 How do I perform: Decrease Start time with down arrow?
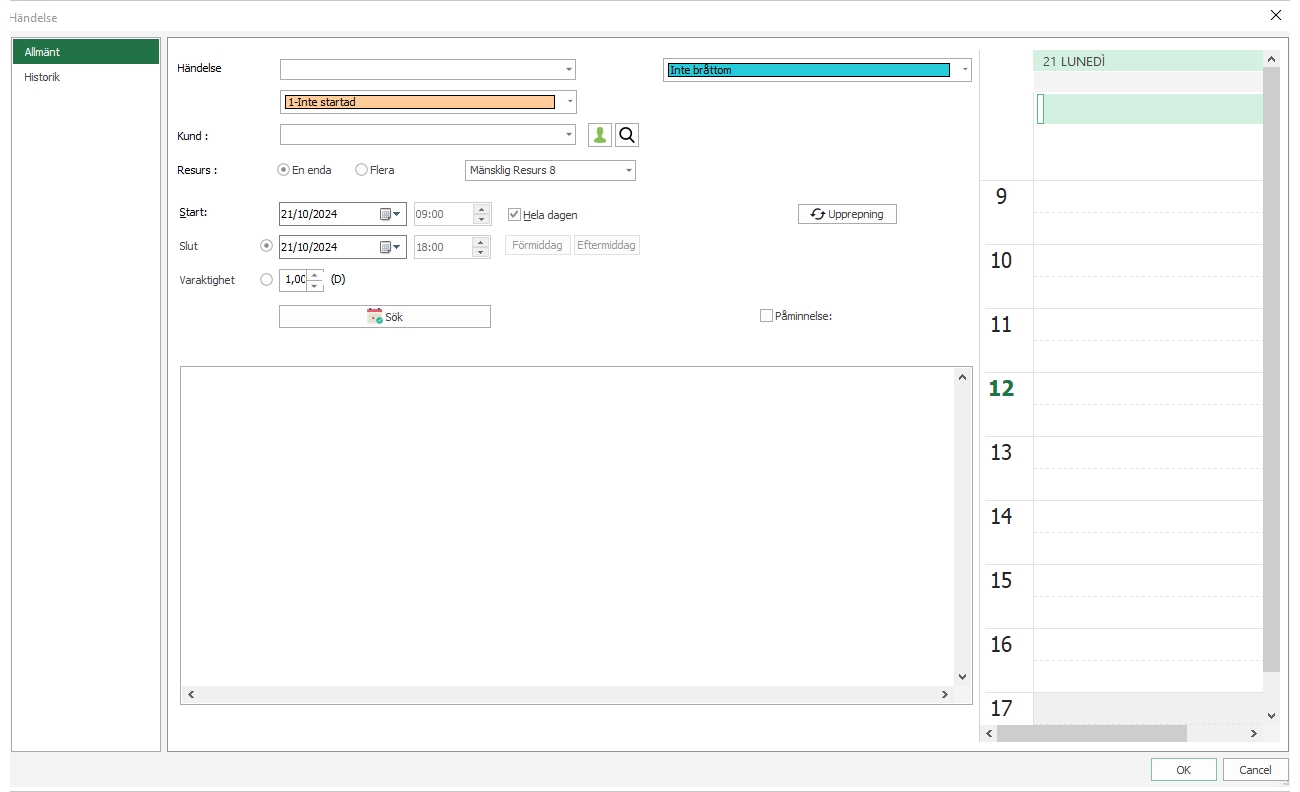(481, 219)
